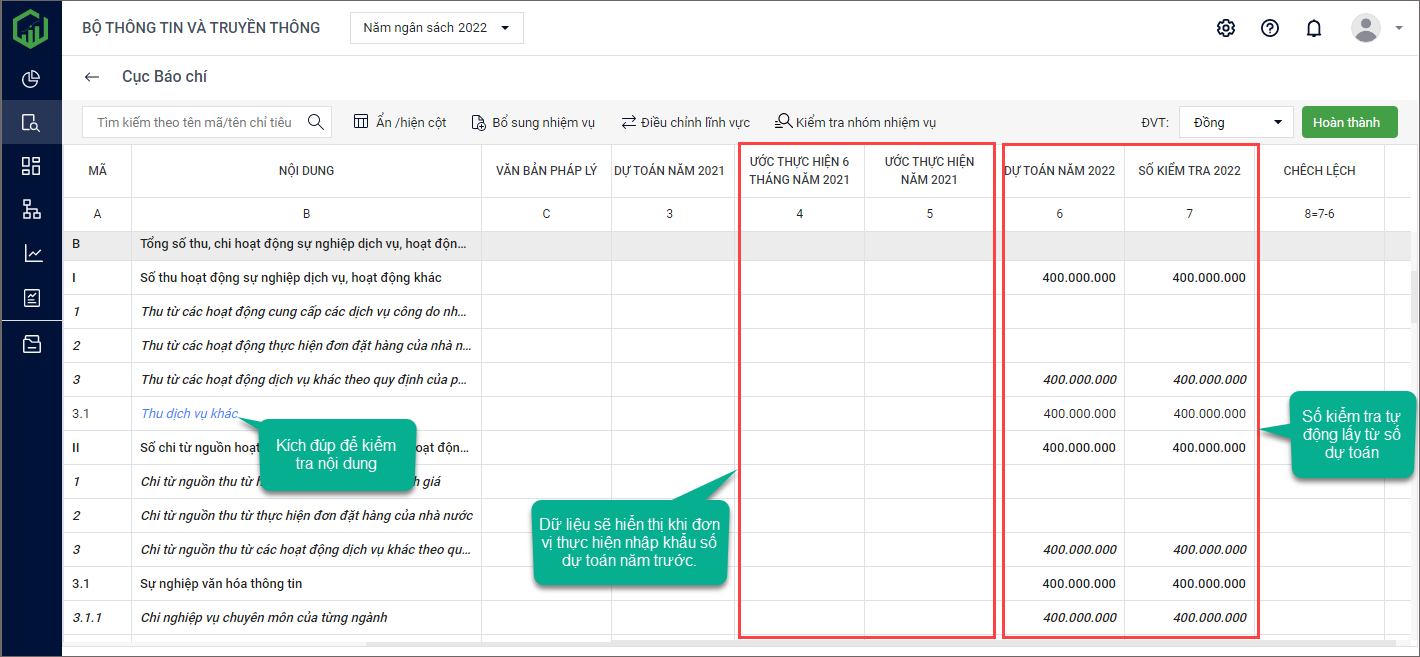Open the notifications bell

point(1314,28)
